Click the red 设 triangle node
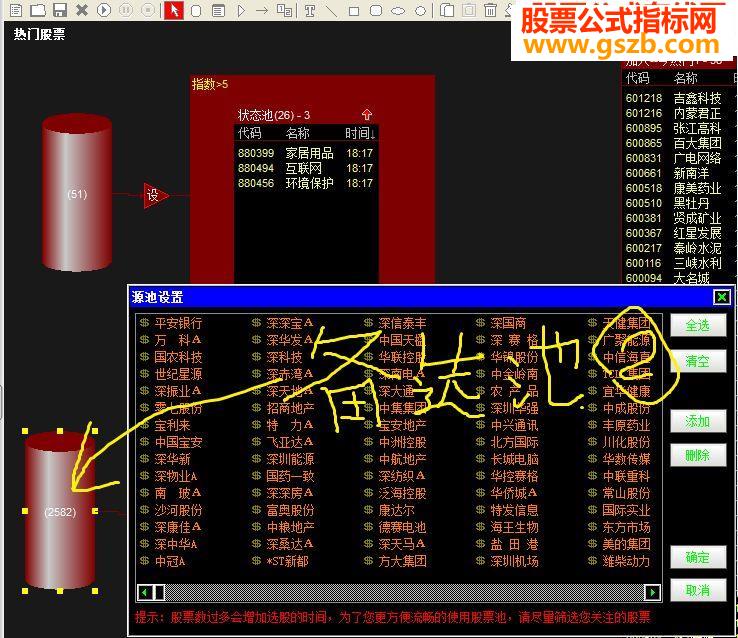738x638 pixels. [x=155, y=195]
